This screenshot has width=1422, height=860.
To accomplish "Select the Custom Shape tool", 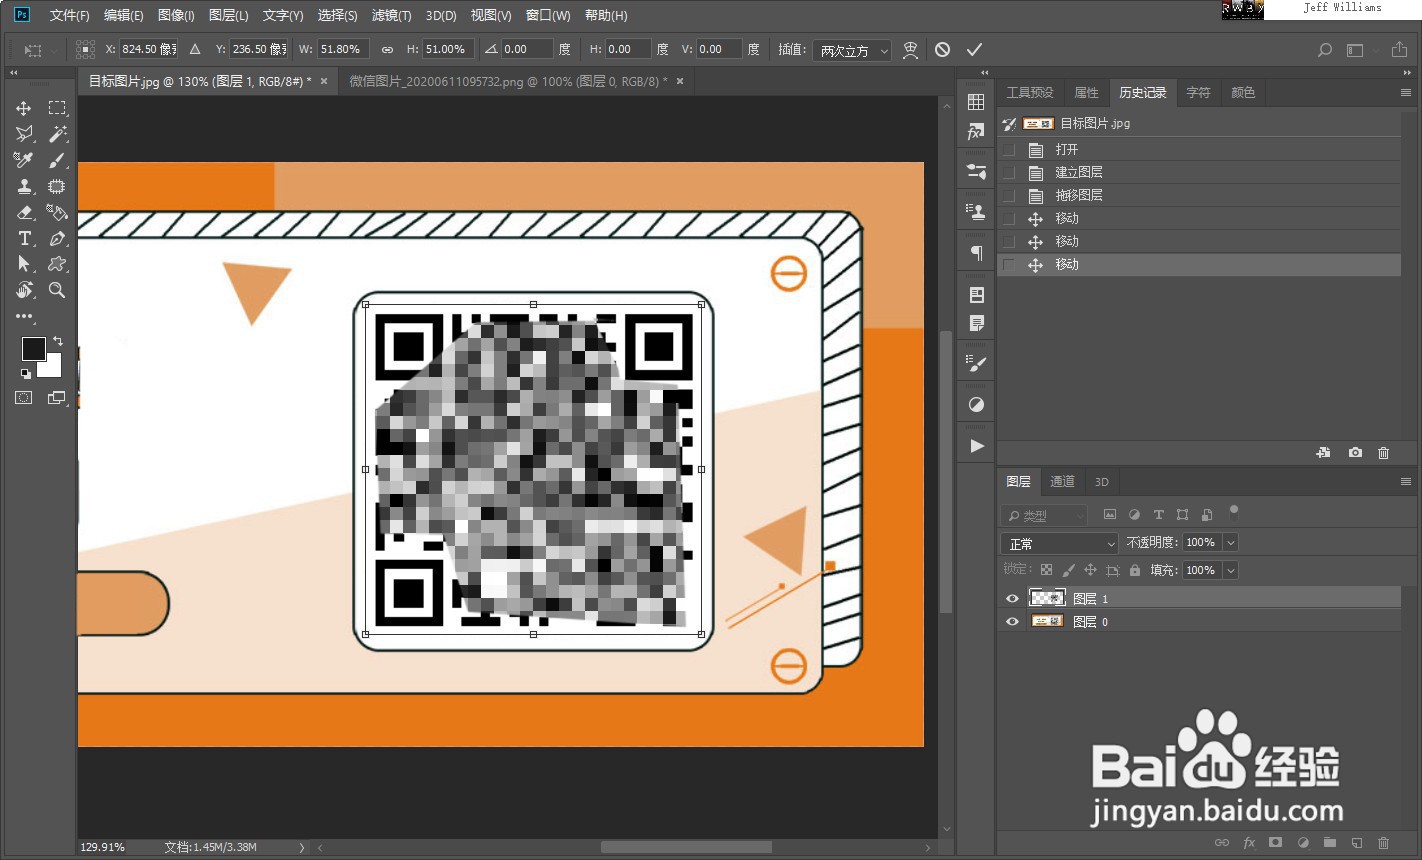I will pos(57,264).
